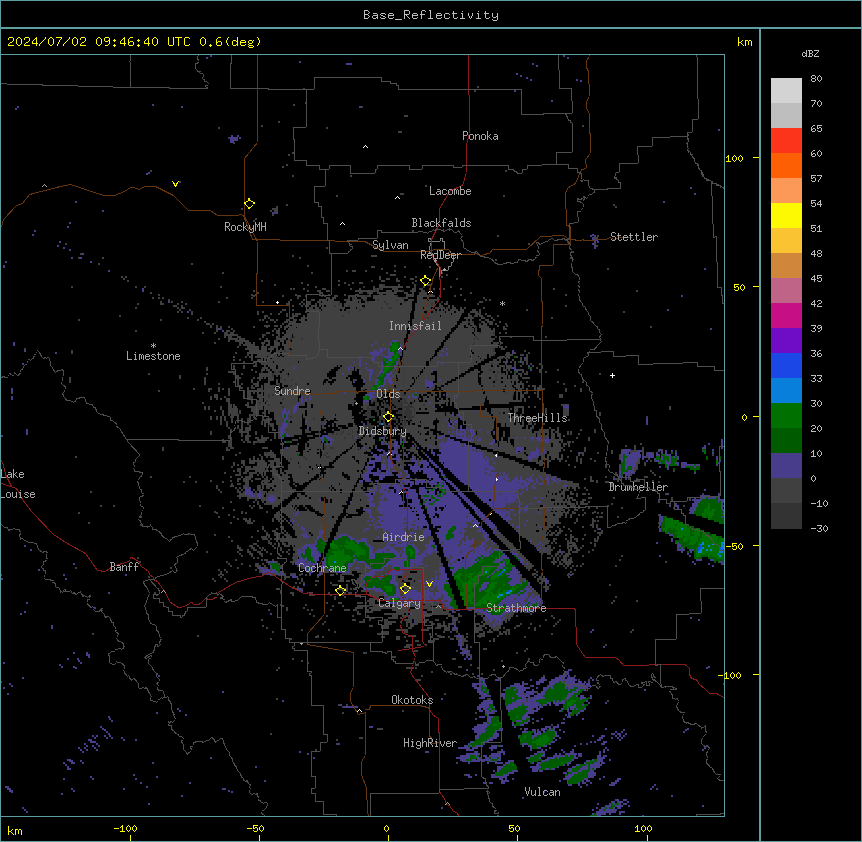This screenshot has width=862, height=842.
Task: Click the Lacombe city label
Action: click(450, 191)
